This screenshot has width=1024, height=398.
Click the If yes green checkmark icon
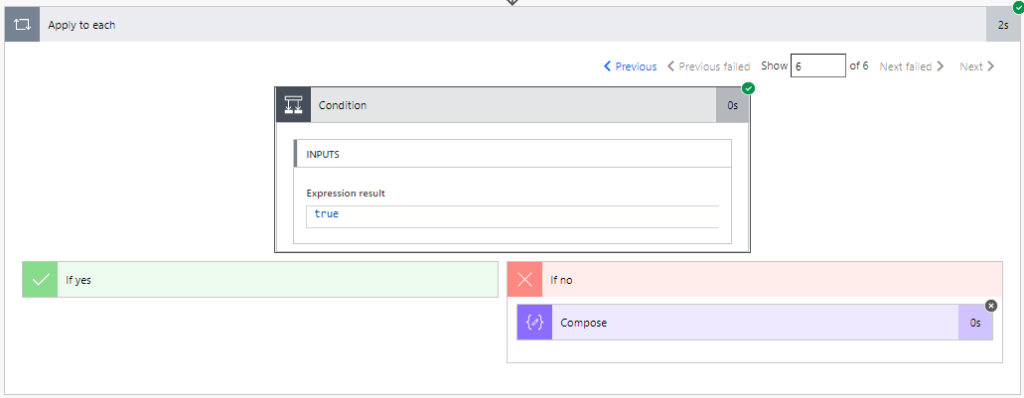click(x=40, y=280)
